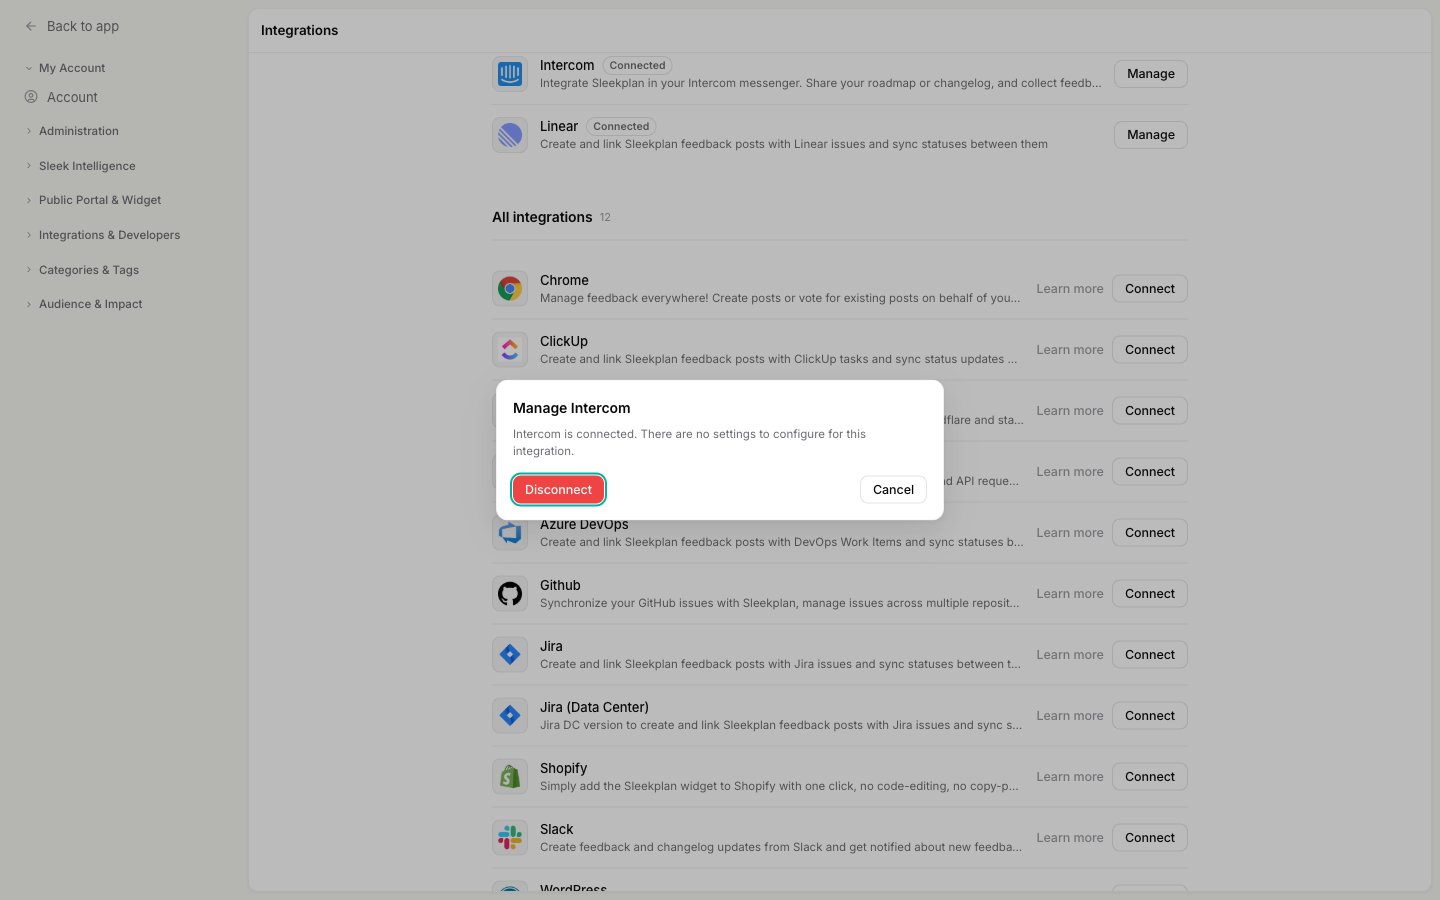Click the Integrations page title
Screen dimensions: 1440x900
(x=300, y=30)
